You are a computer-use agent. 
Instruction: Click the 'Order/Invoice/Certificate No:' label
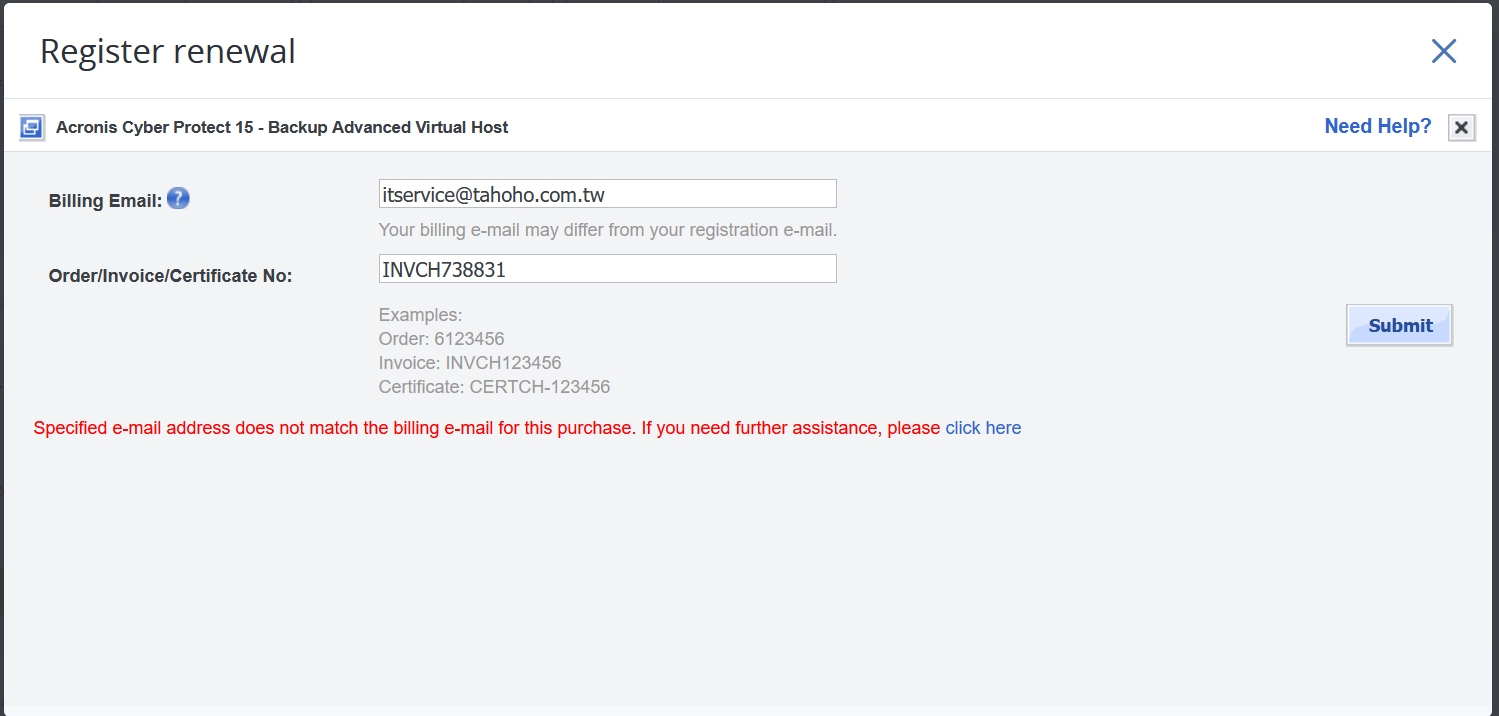(x=170, y=276)
